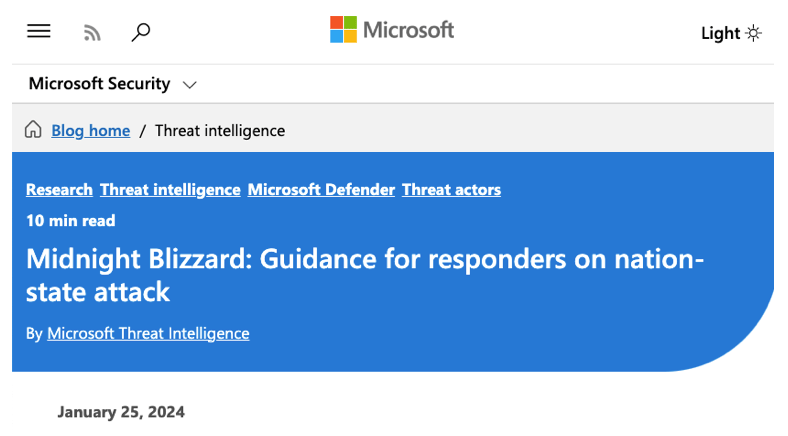Click the Microsoft four-square logo
This screenshot has height=436, width=788.
[343, 30]
